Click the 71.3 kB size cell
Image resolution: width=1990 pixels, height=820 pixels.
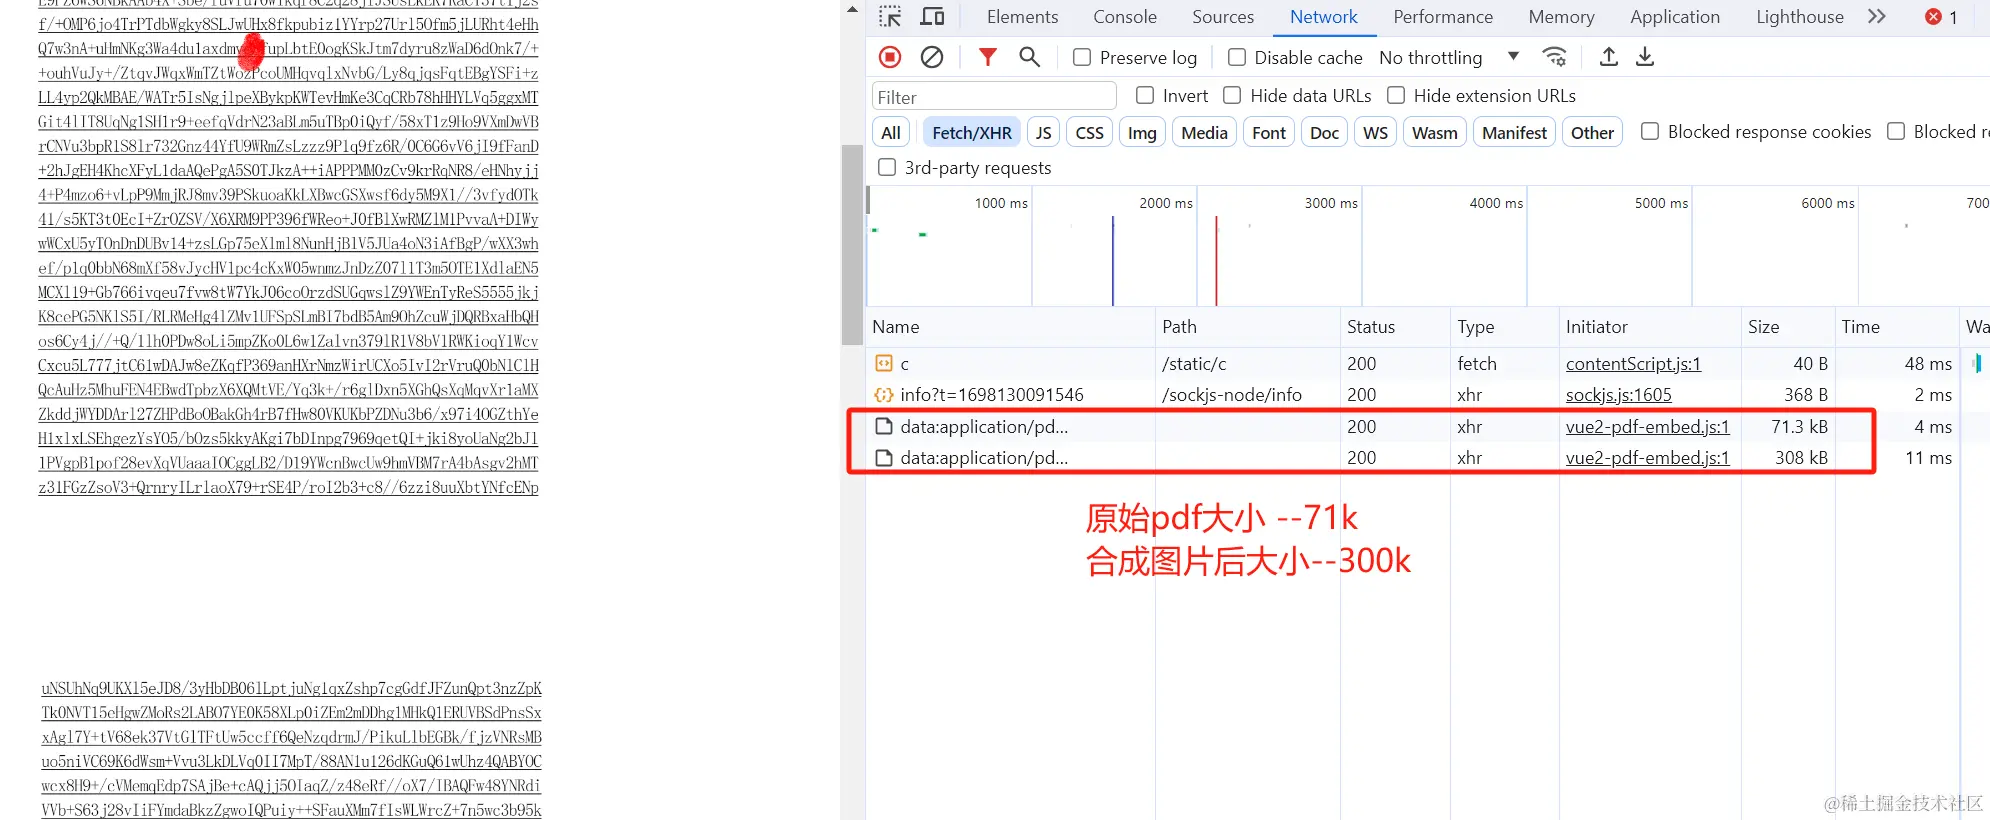coord(1788,427)
